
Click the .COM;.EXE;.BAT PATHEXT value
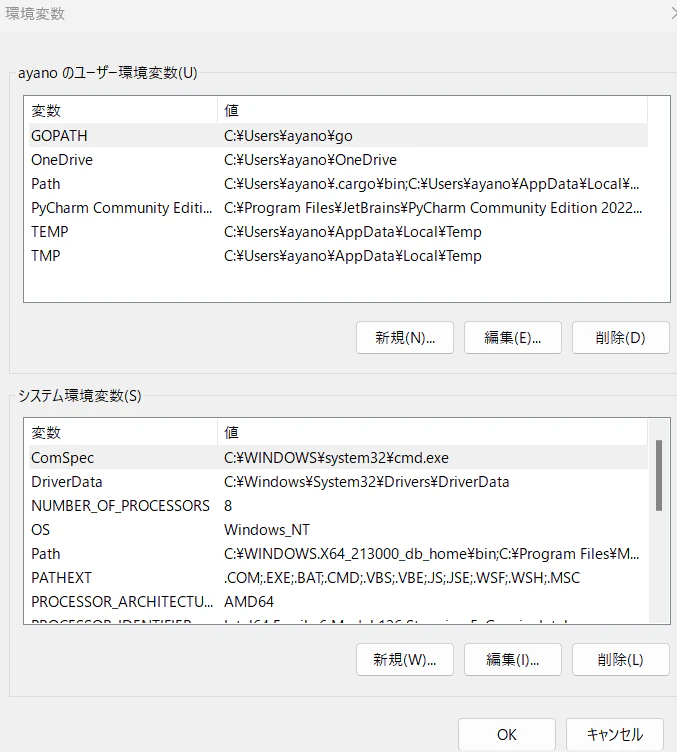(x=402, y=577)
